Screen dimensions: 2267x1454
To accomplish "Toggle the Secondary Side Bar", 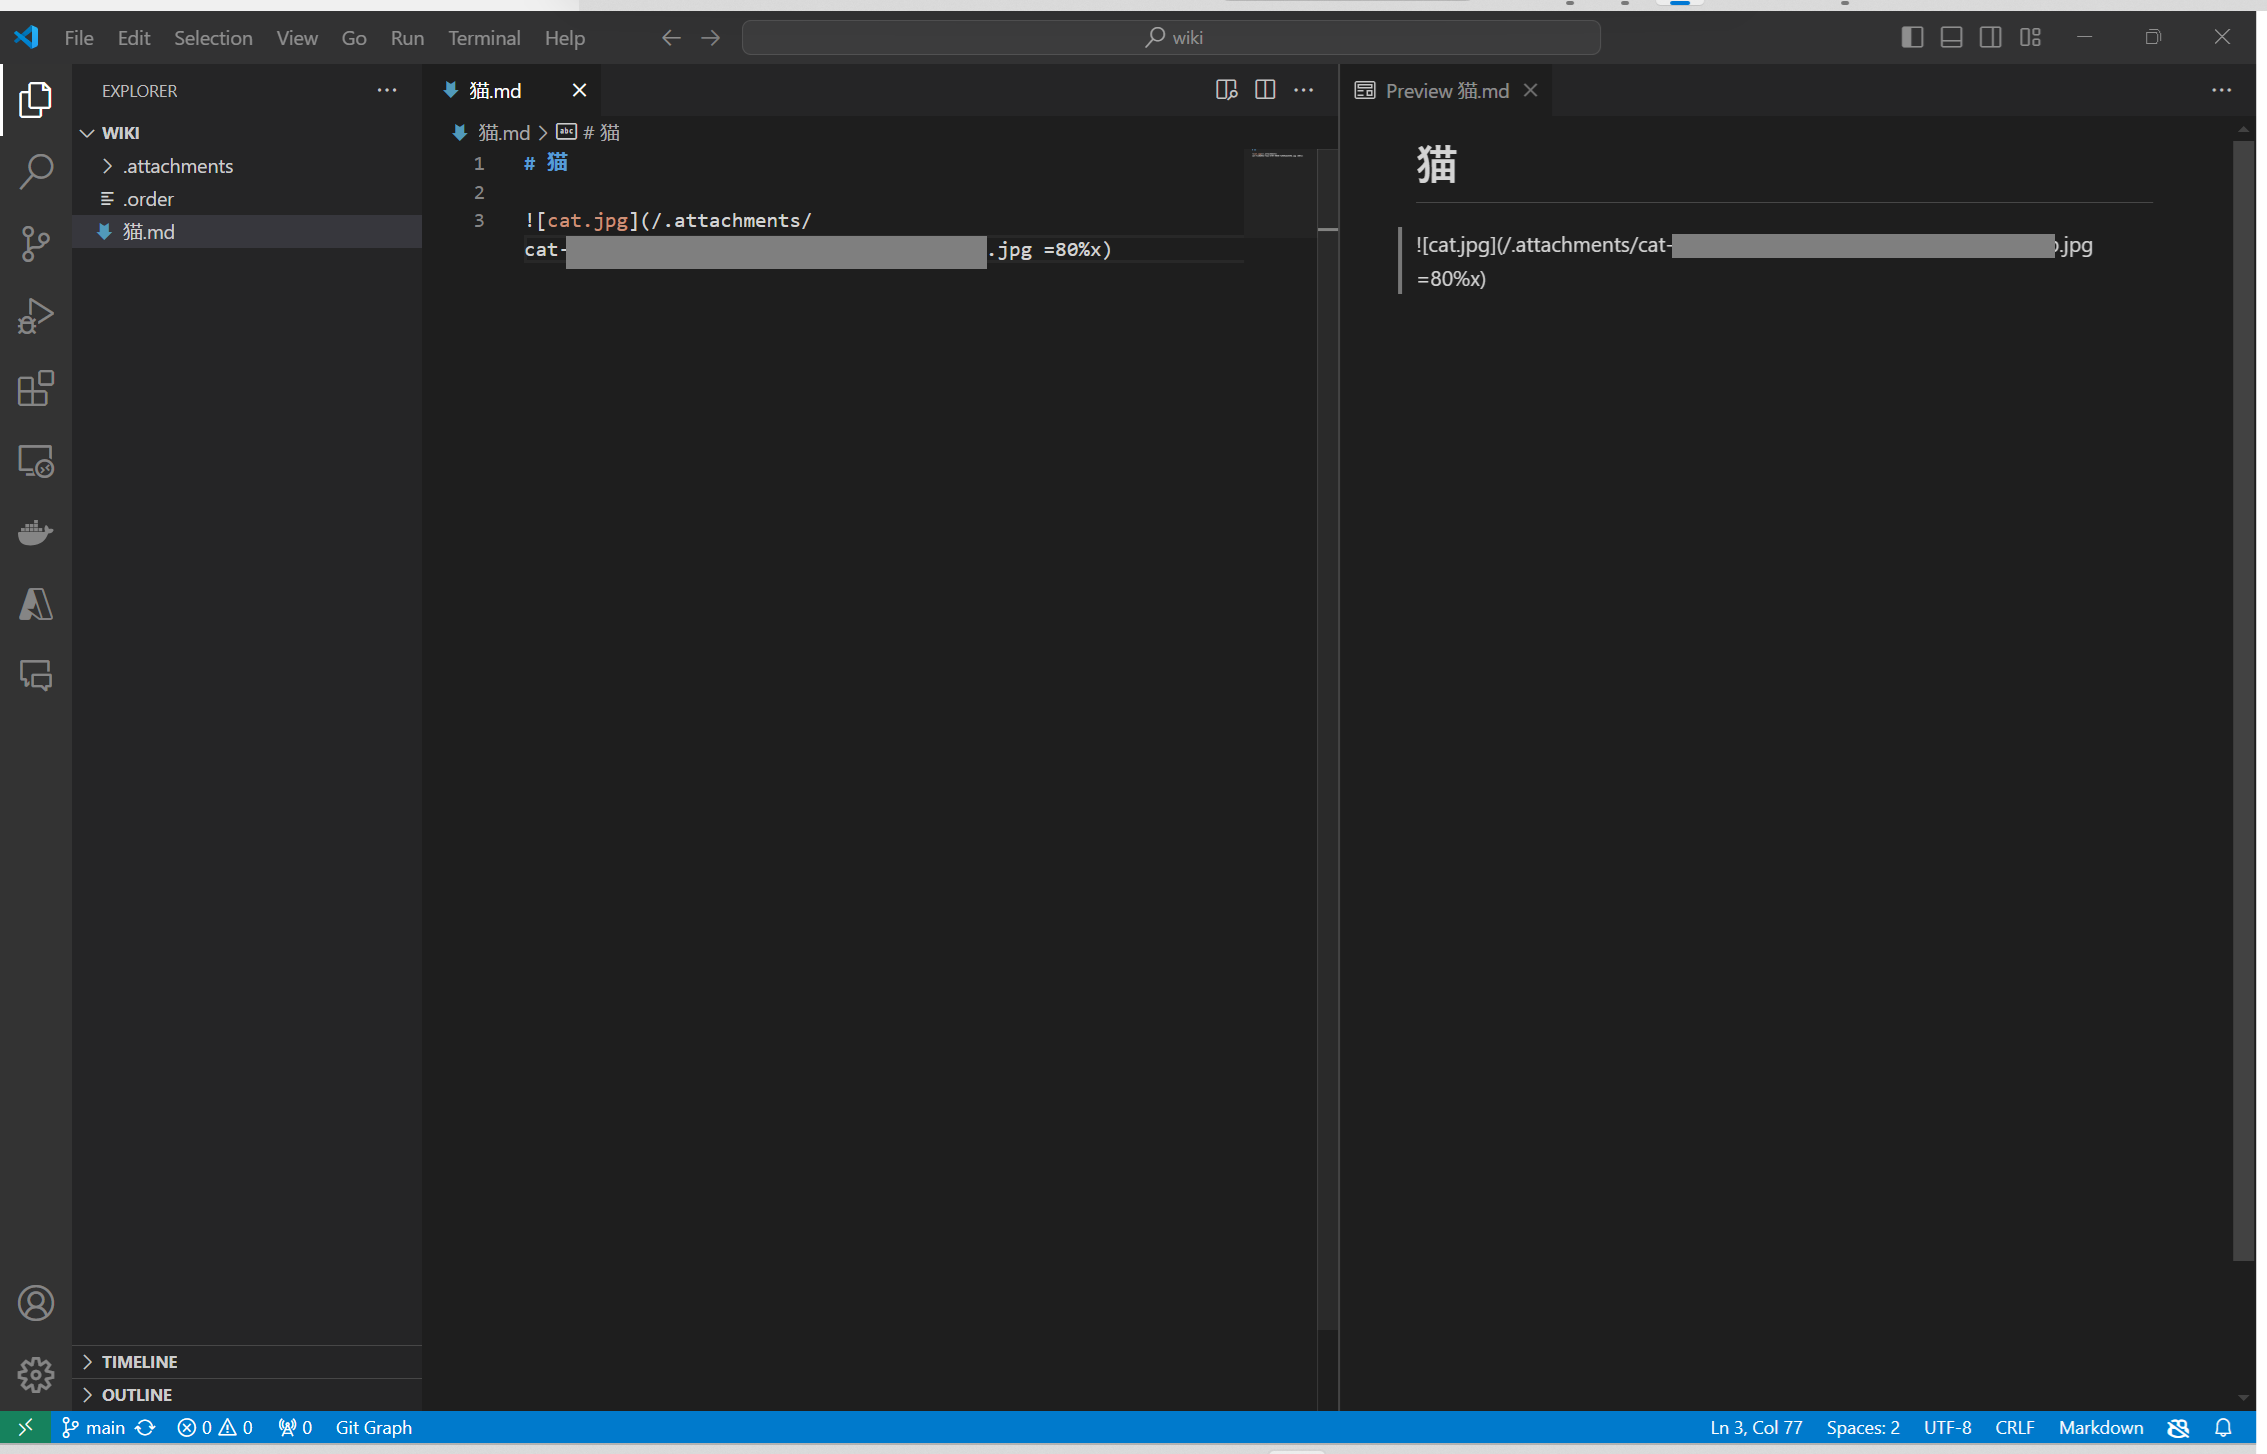I will click(1991, 37).
